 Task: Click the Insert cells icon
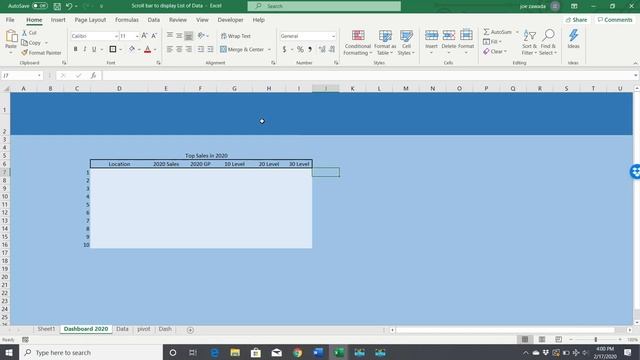(431, 36)
